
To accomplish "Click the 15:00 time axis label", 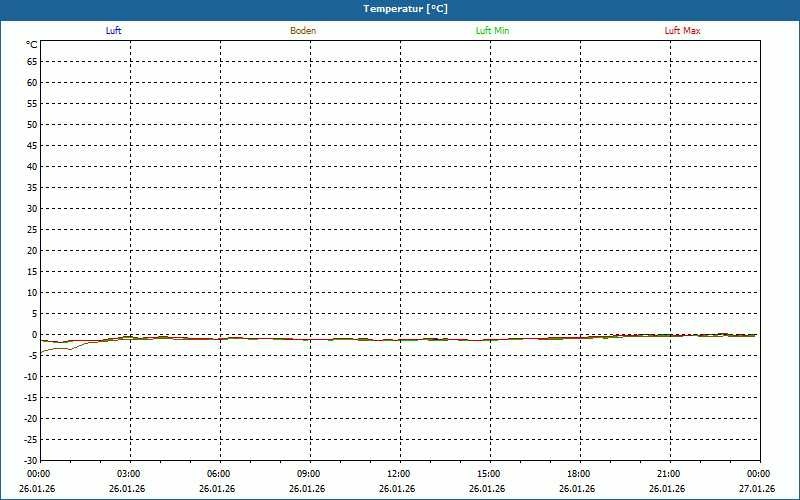I will click(x=489, y=474).
